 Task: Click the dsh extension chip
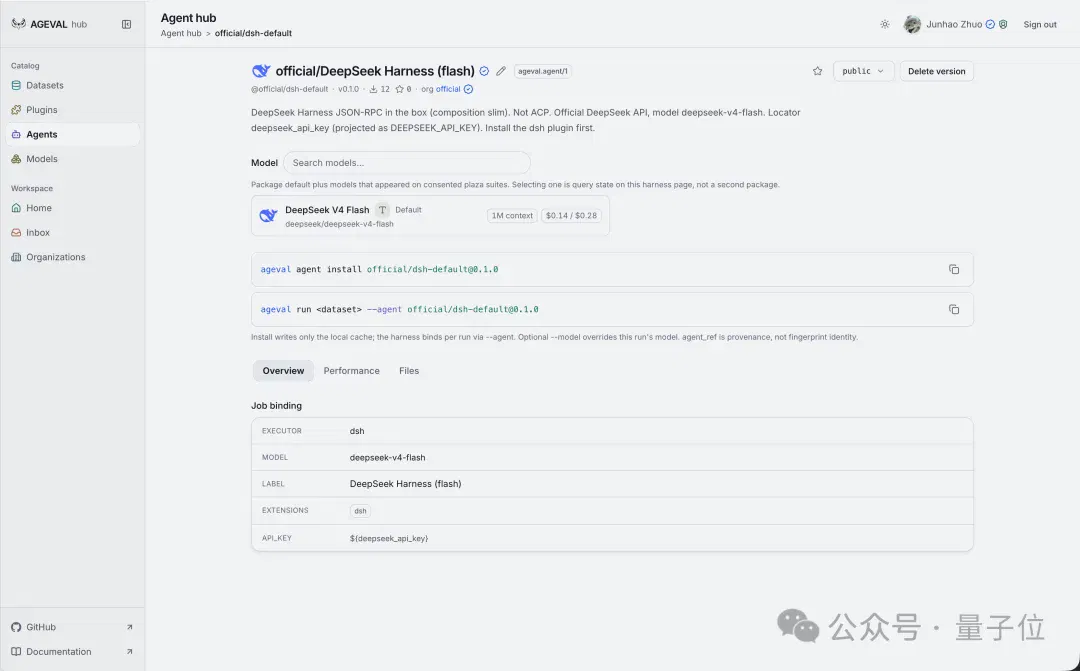360,511
